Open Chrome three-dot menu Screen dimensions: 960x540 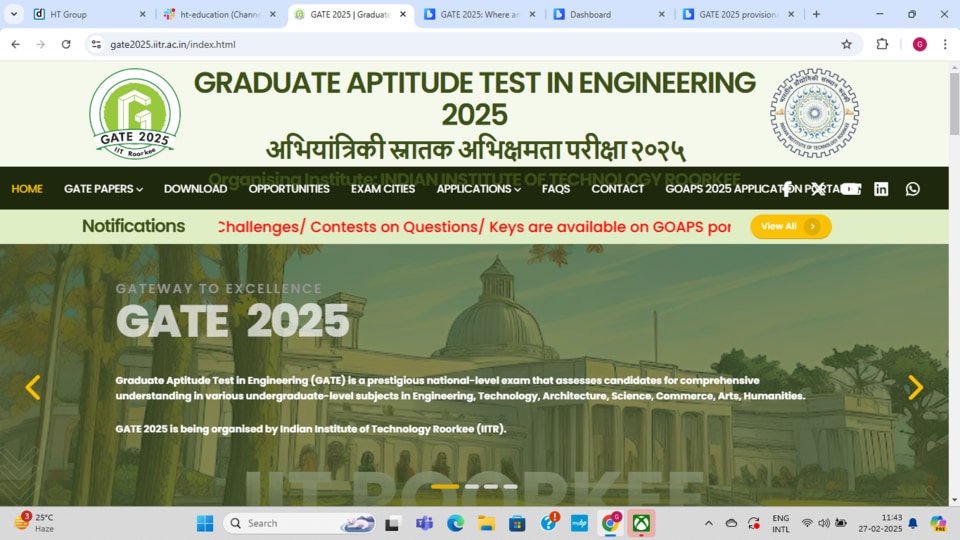pyautogui.click(x=945, y=44)
